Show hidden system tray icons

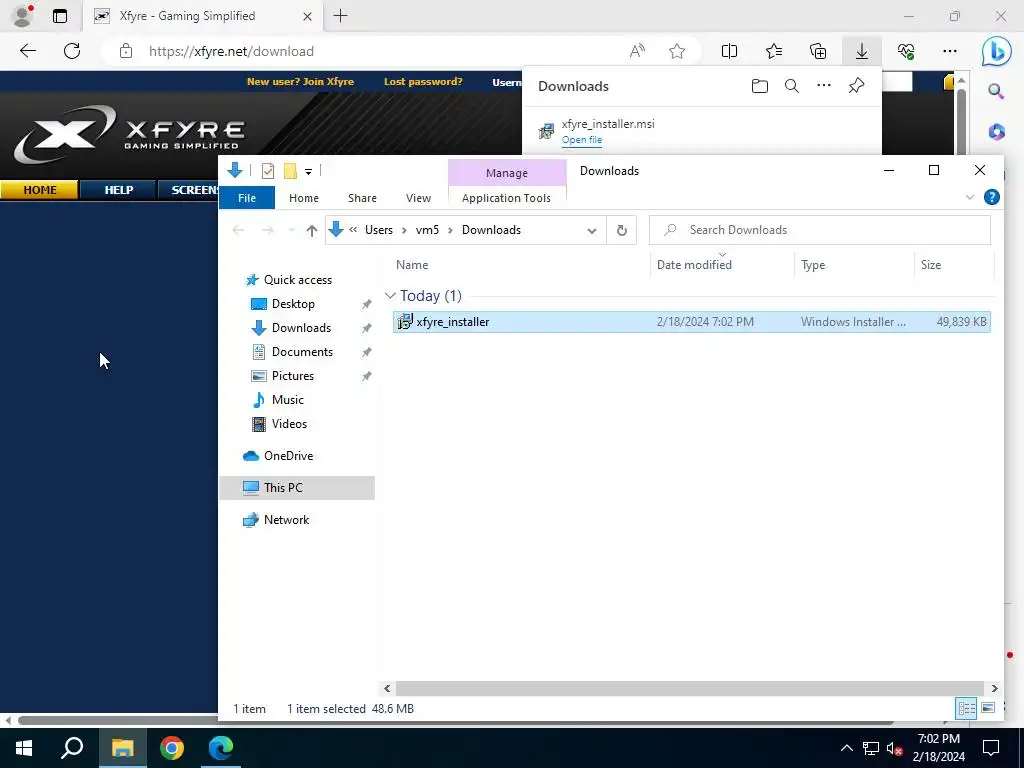(x=846, y=748)
